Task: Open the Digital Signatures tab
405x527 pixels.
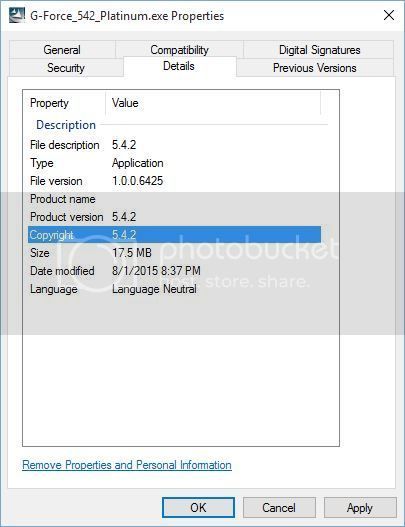Action: 319,50
